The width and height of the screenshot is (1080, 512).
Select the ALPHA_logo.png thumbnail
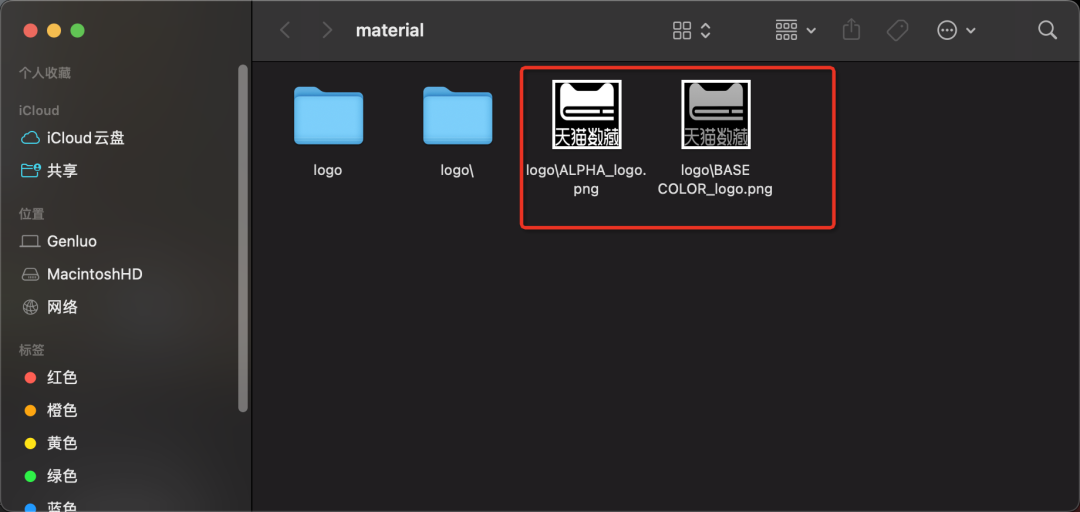pos(587,114)
